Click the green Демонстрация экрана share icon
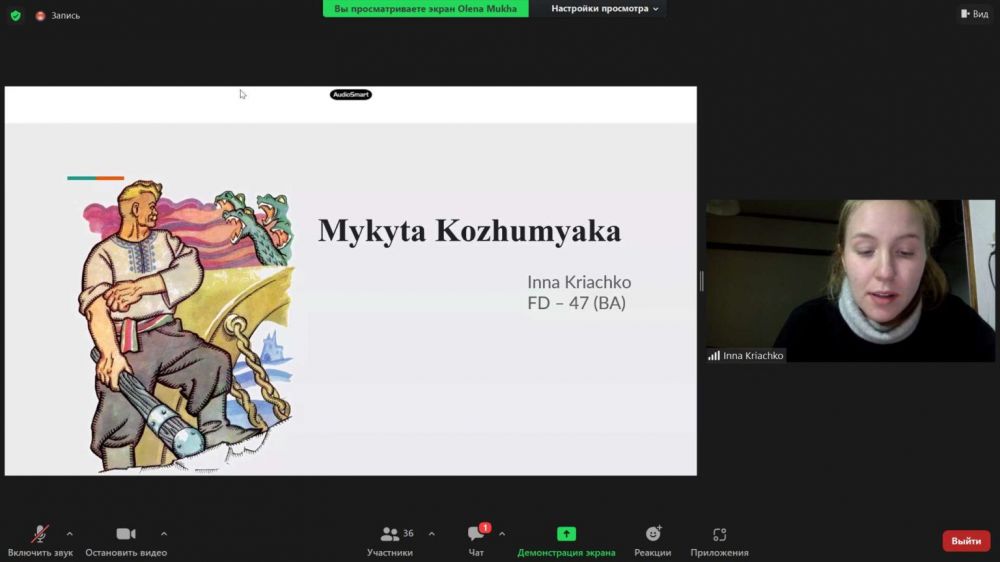Image resolution: width=1000 pixels, height=562 pixels. click(566, 534)
